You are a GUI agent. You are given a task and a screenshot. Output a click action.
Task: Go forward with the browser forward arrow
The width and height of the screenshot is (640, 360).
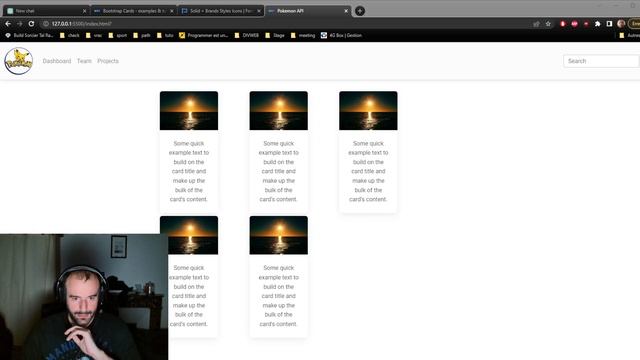point(20,24)
